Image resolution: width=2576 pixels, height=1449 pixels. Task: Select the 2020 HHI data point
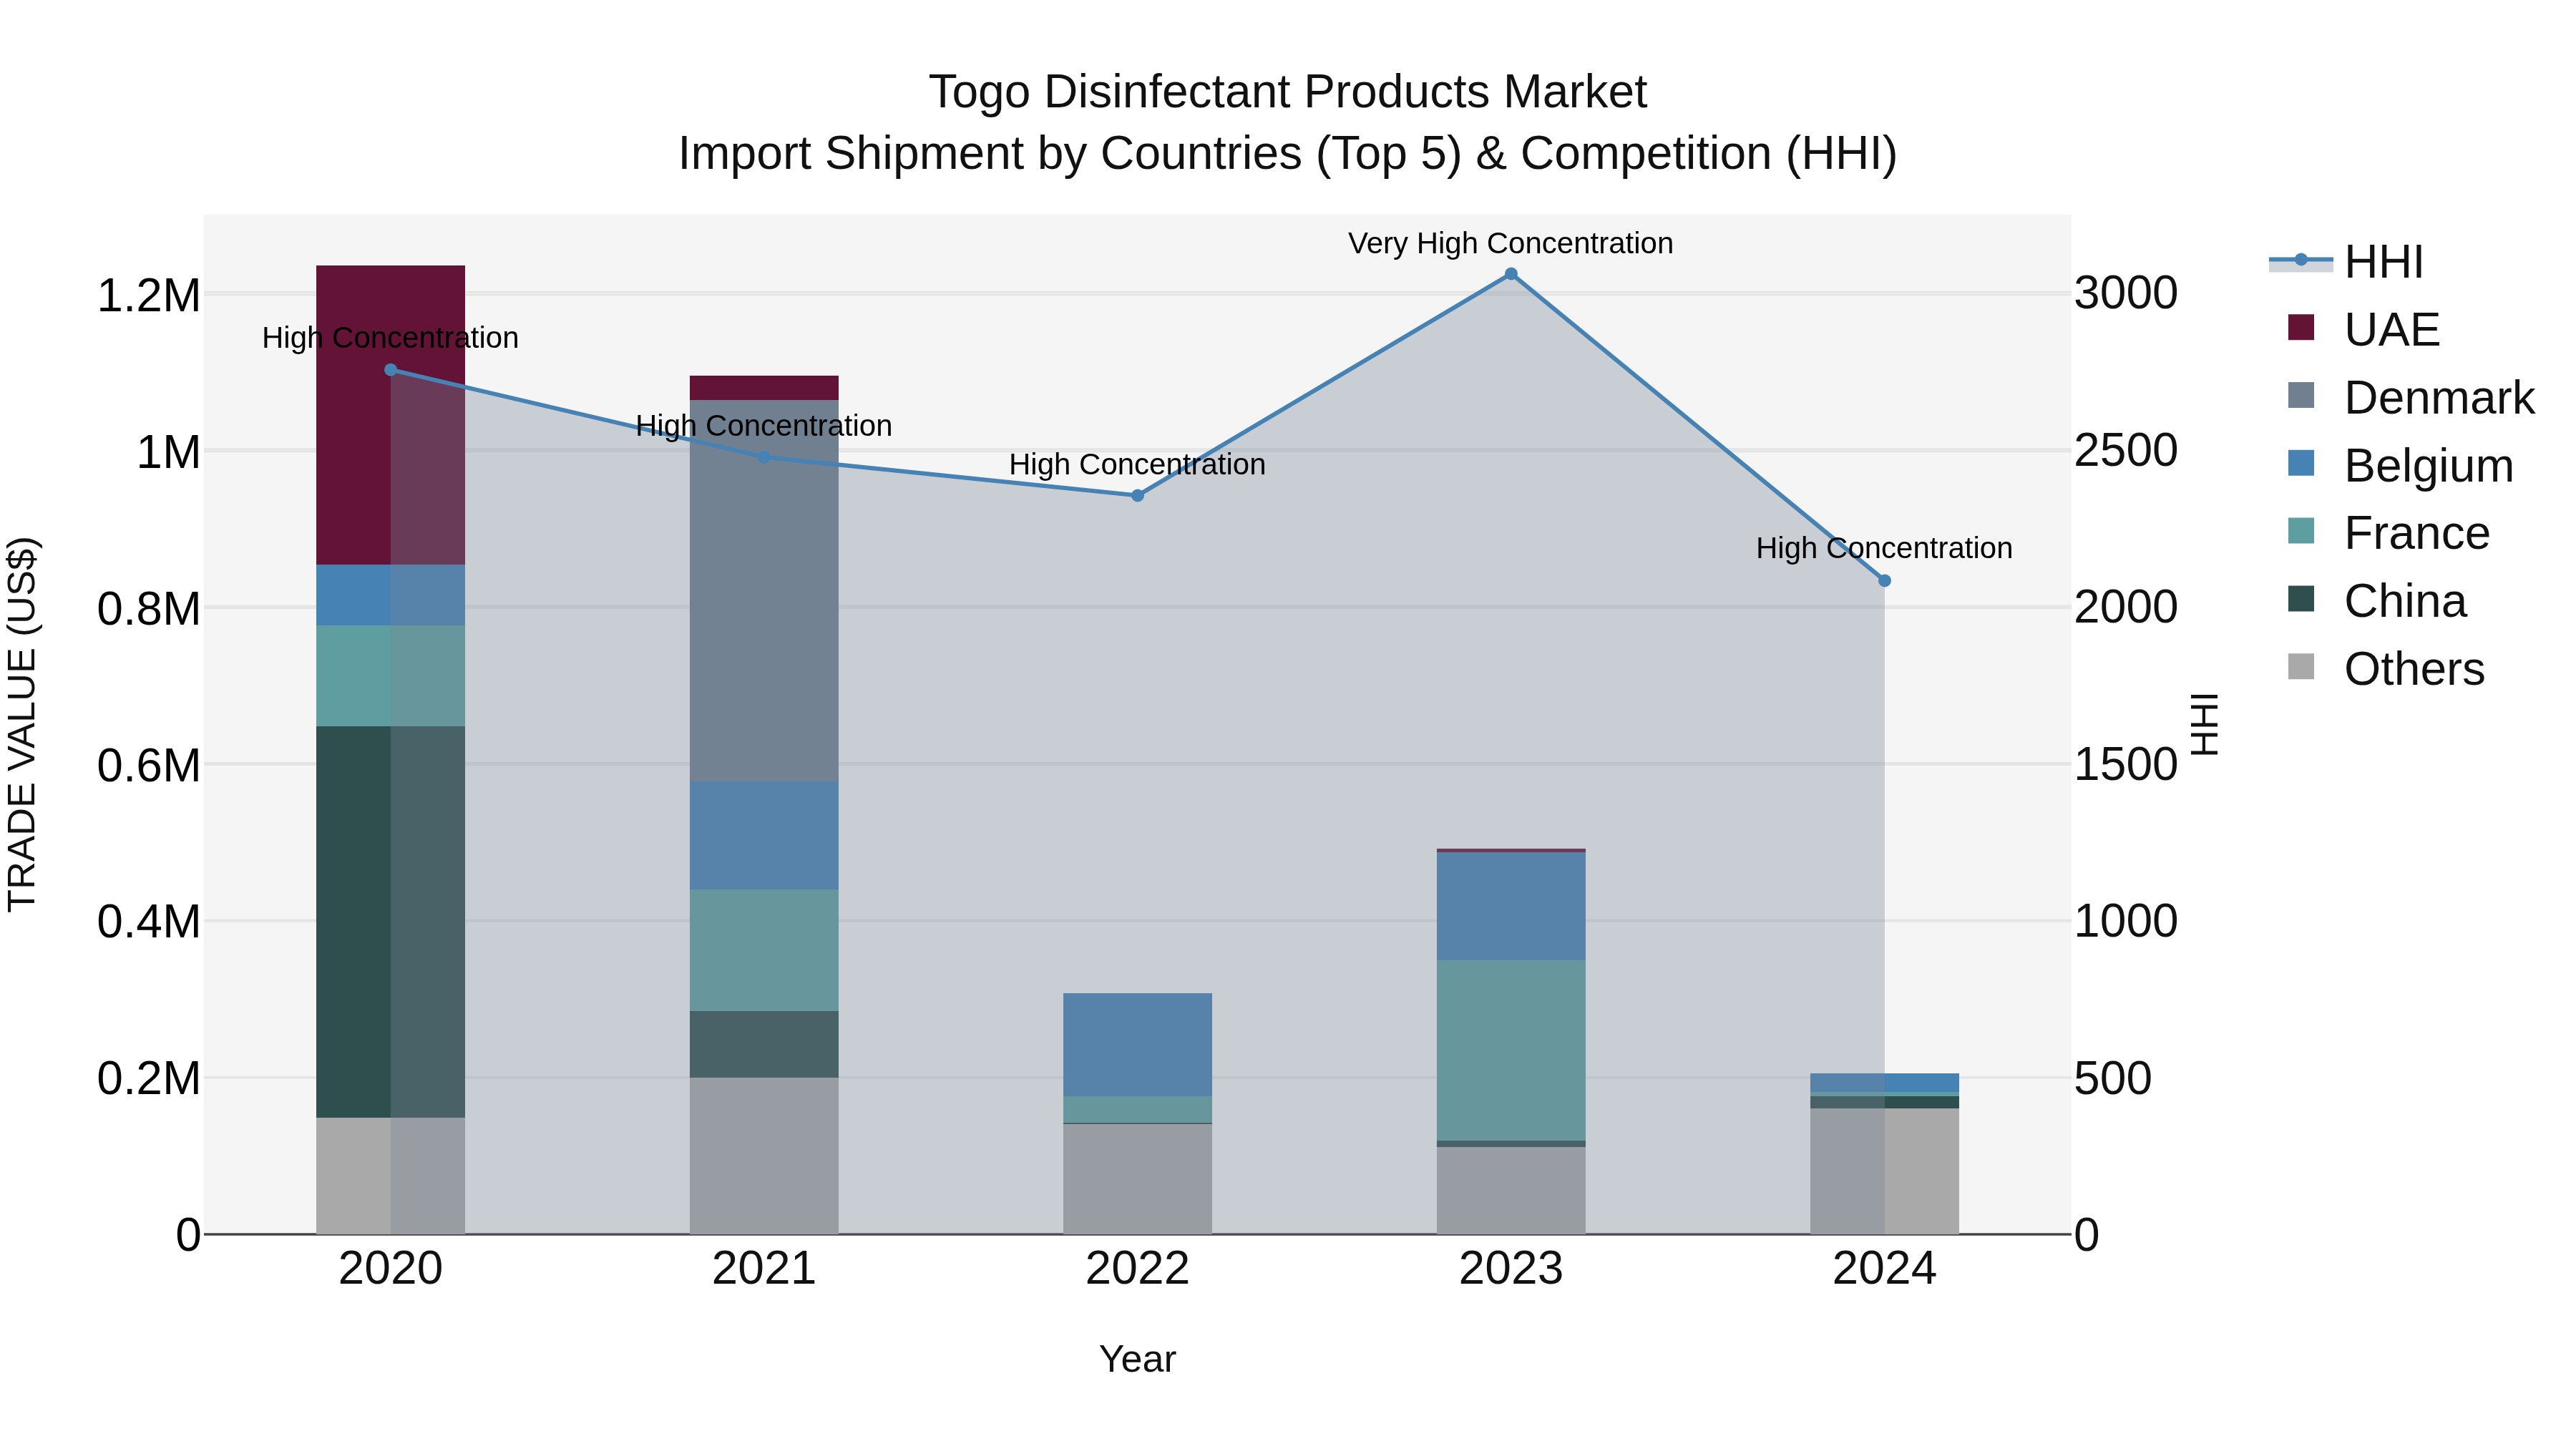tap(391, 370)
